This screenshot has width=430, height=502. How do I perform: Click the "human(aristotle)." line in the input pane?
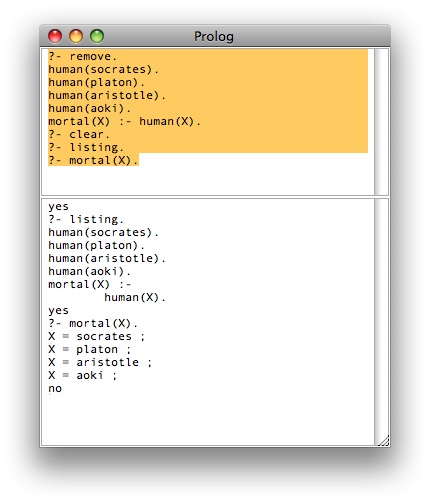(107, 95)
